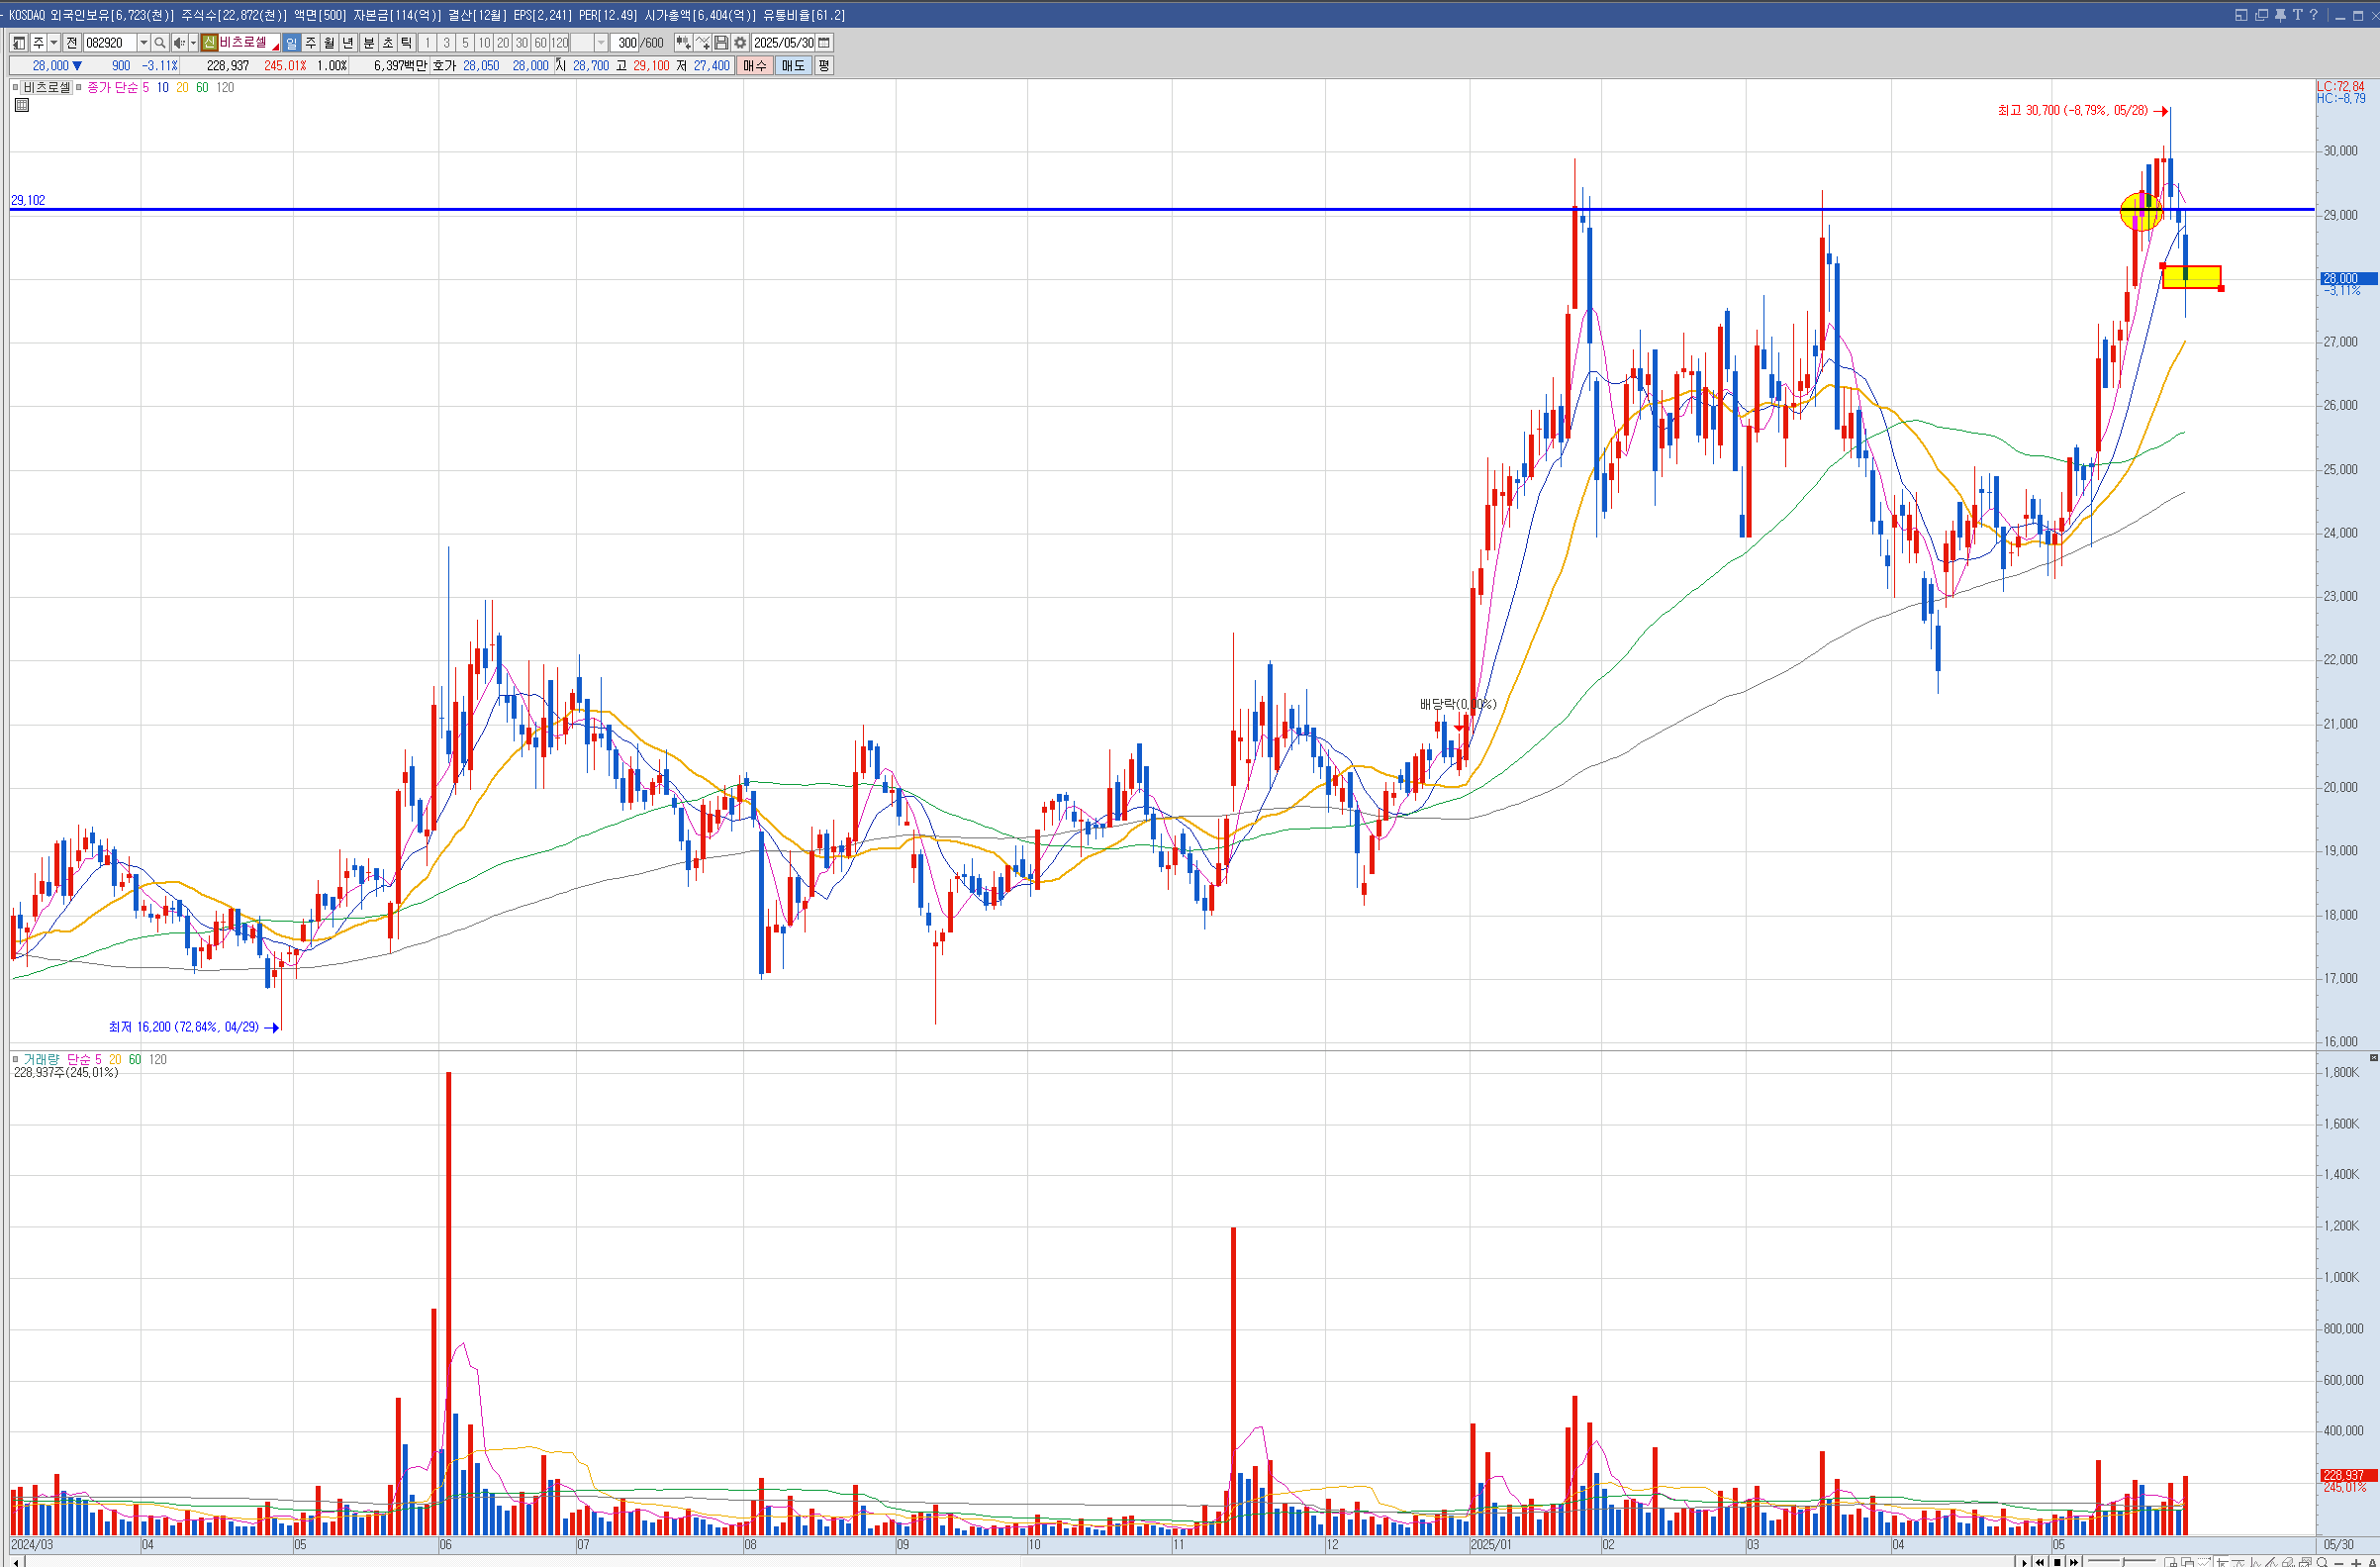The height and width of the screenshot is (1567, 2380).
Task: Open the minute interval combo box dropdown
Action: [601, 43]
